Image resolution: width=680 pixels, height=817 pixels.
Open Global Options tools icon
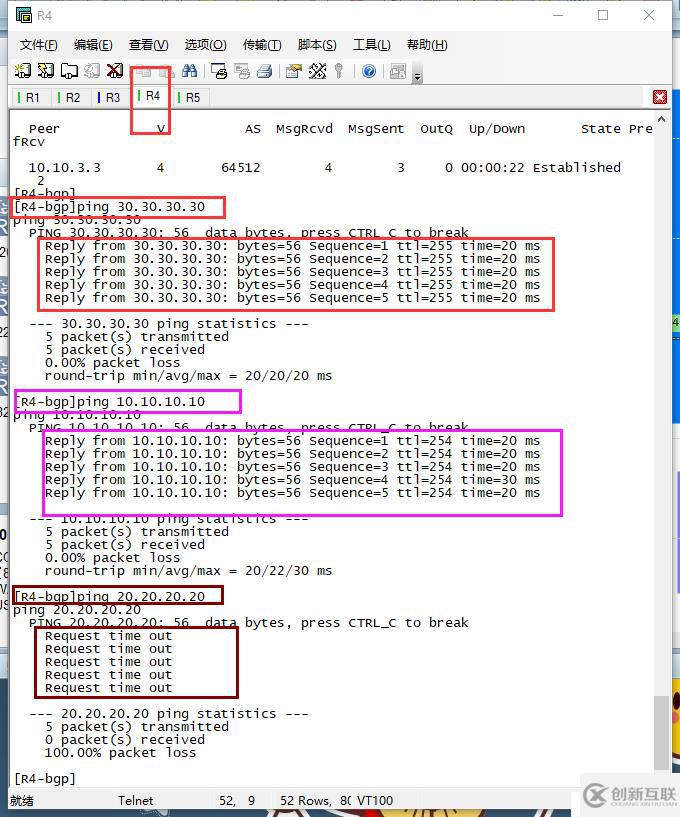[317, 71]
